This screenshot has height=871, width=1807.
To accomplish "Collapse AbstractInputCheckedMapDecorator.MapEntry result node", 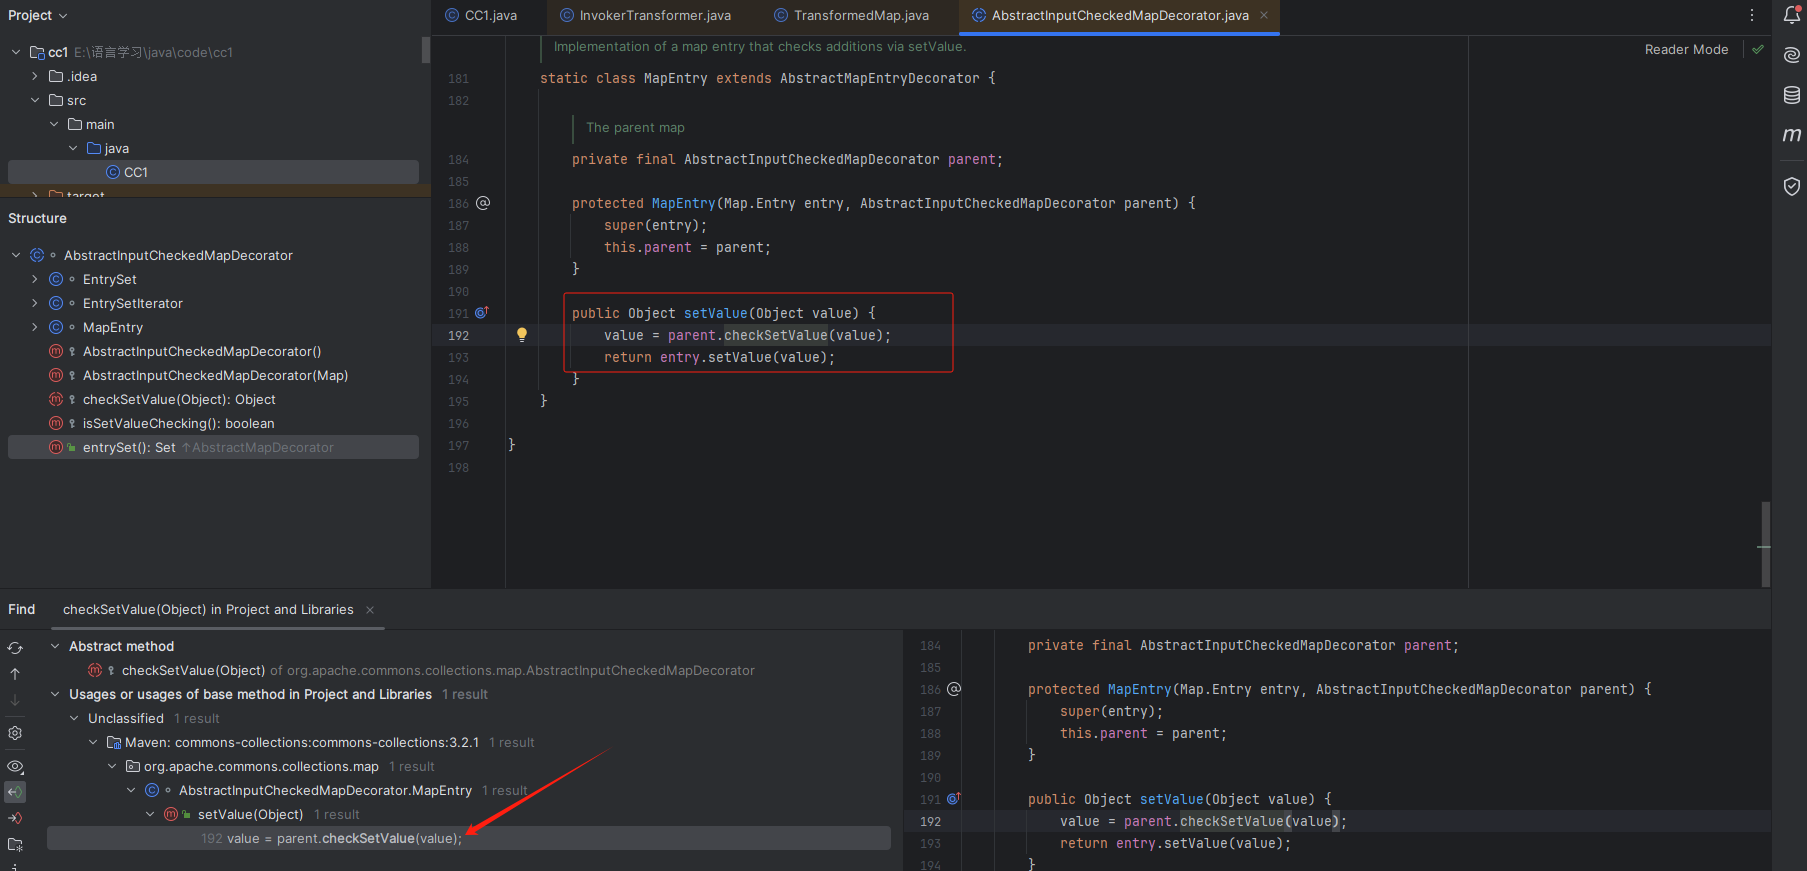I will 131,790.
